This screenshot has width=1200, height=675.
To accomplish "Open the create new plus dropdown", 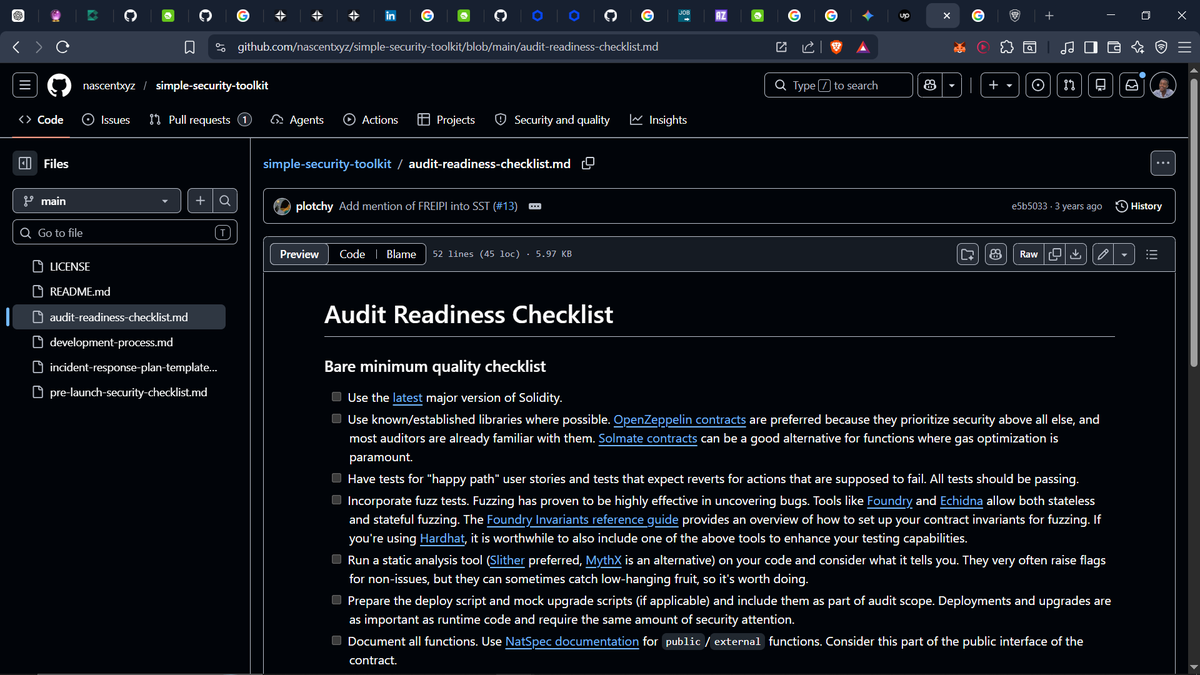I will click(1000, 86).
